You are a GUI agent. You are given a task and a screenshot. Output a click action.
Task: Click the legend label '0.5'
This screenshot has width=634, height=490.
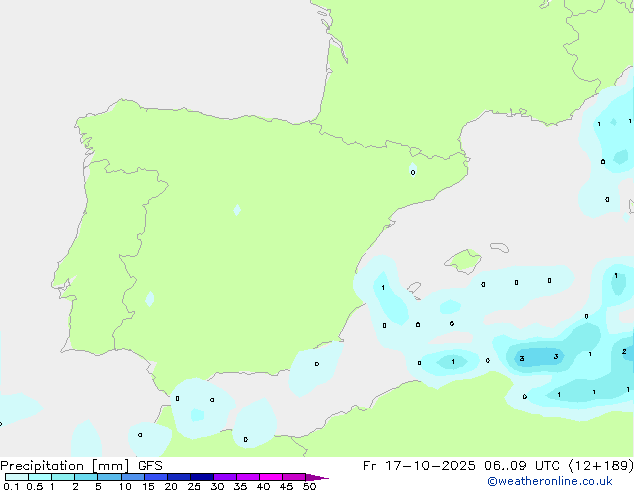(34, 486)
